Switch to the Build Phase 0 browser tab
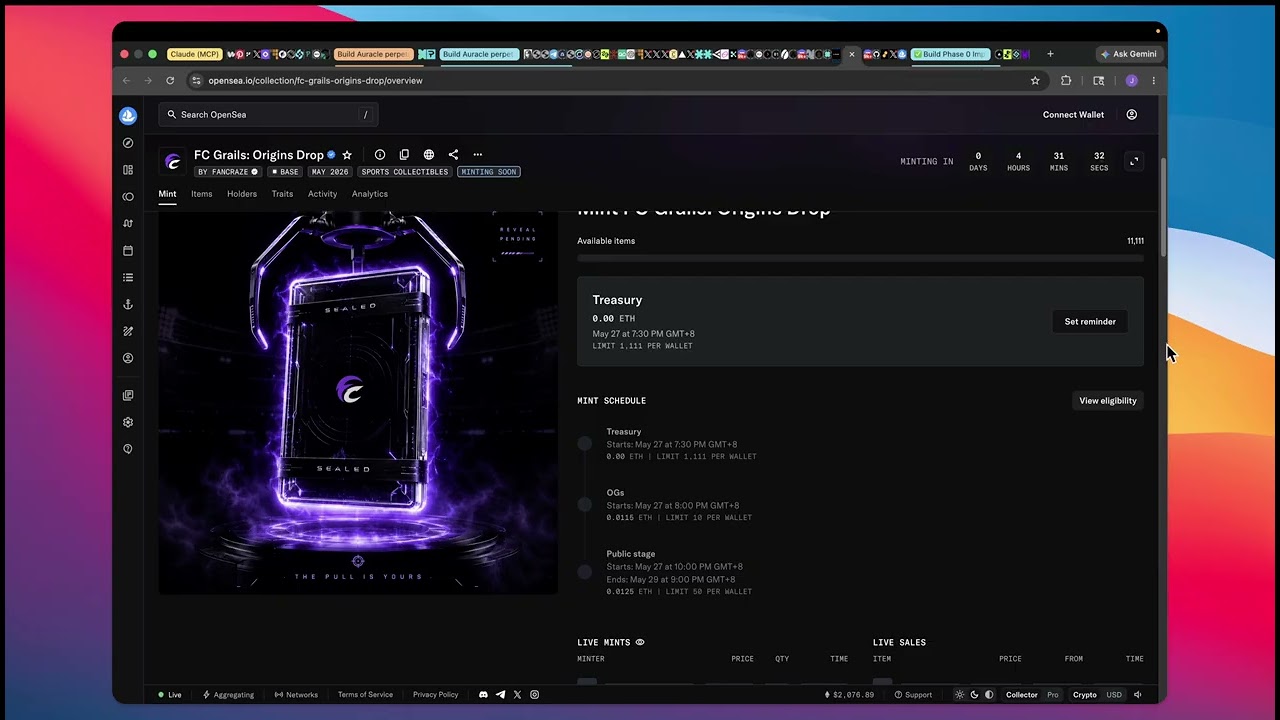Viewport: 1280px width, 720px height. [950, 54]
